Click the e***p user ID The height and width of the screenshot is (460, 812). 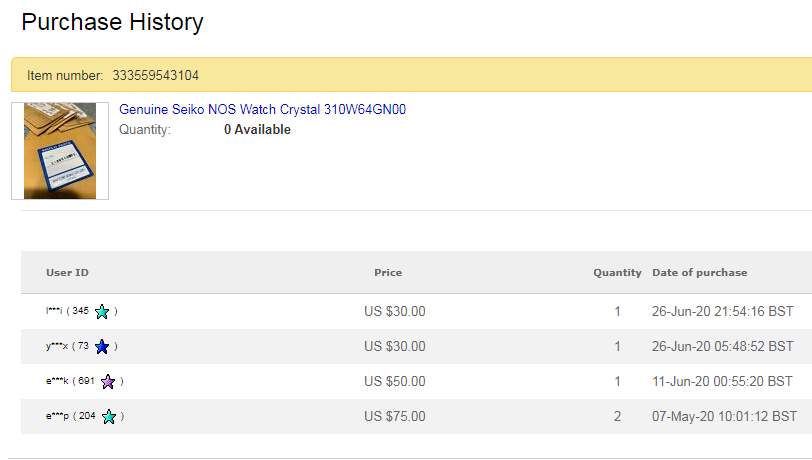pos(57,417)
